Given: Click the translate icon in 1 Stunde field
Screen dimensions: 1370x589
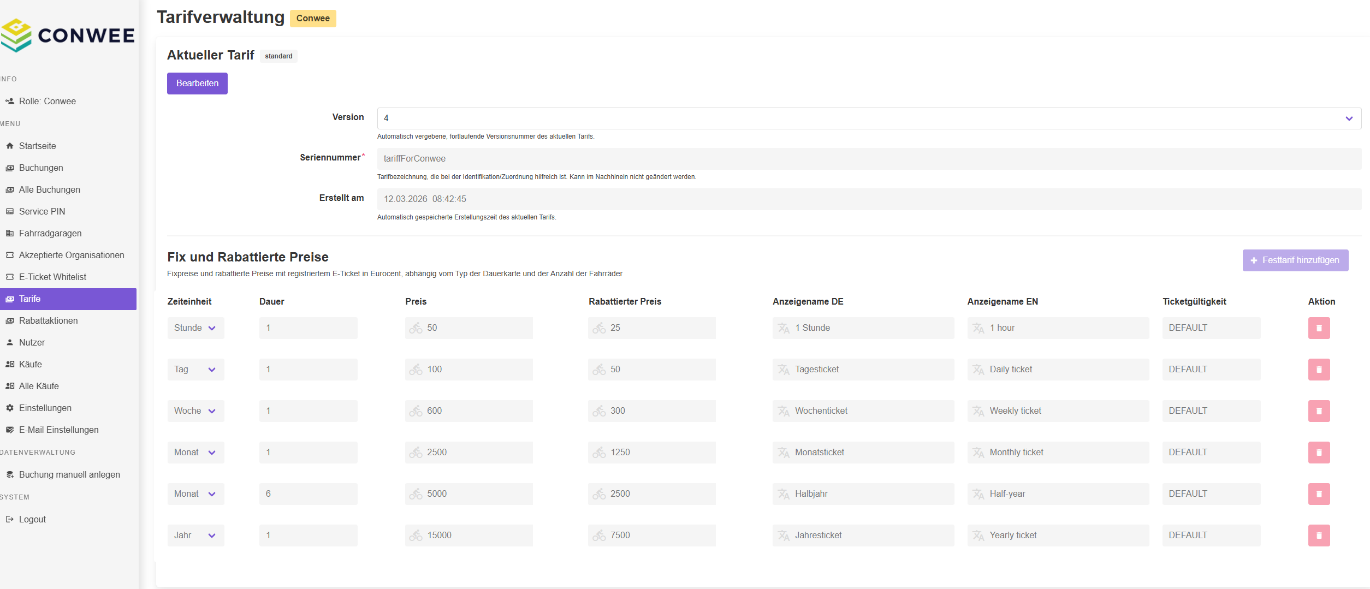Looking at the screenshot, I should 784,328.
